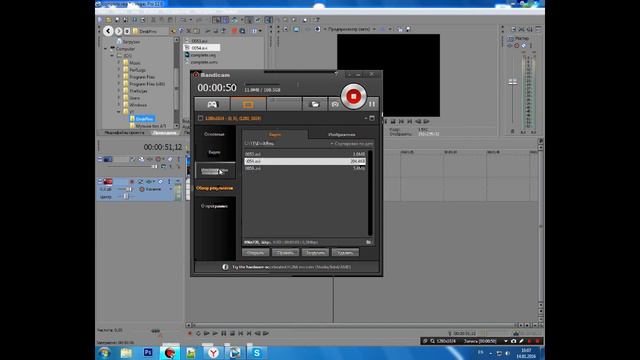The width and height of the screenshot is (640, 360).
Task: Click hardware accelerated H.264 tip link
Action: pyautogui.click(x=291, y=267)
